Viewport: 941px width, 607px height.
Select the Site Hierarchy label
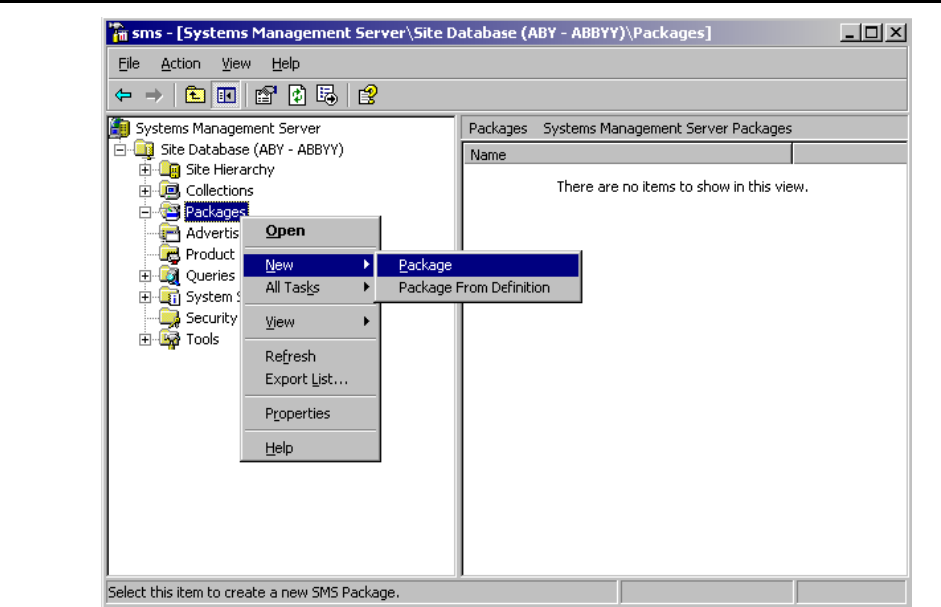coord(230,170)
